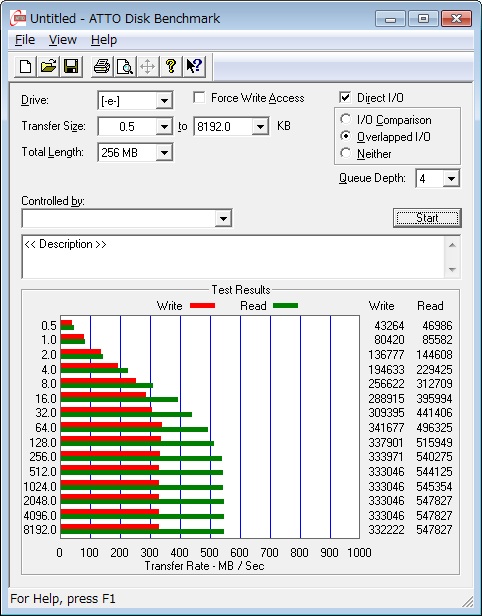Open the View menu
Image resolution: width=482 pixels, height=616 pixels.
pos(62,40)
